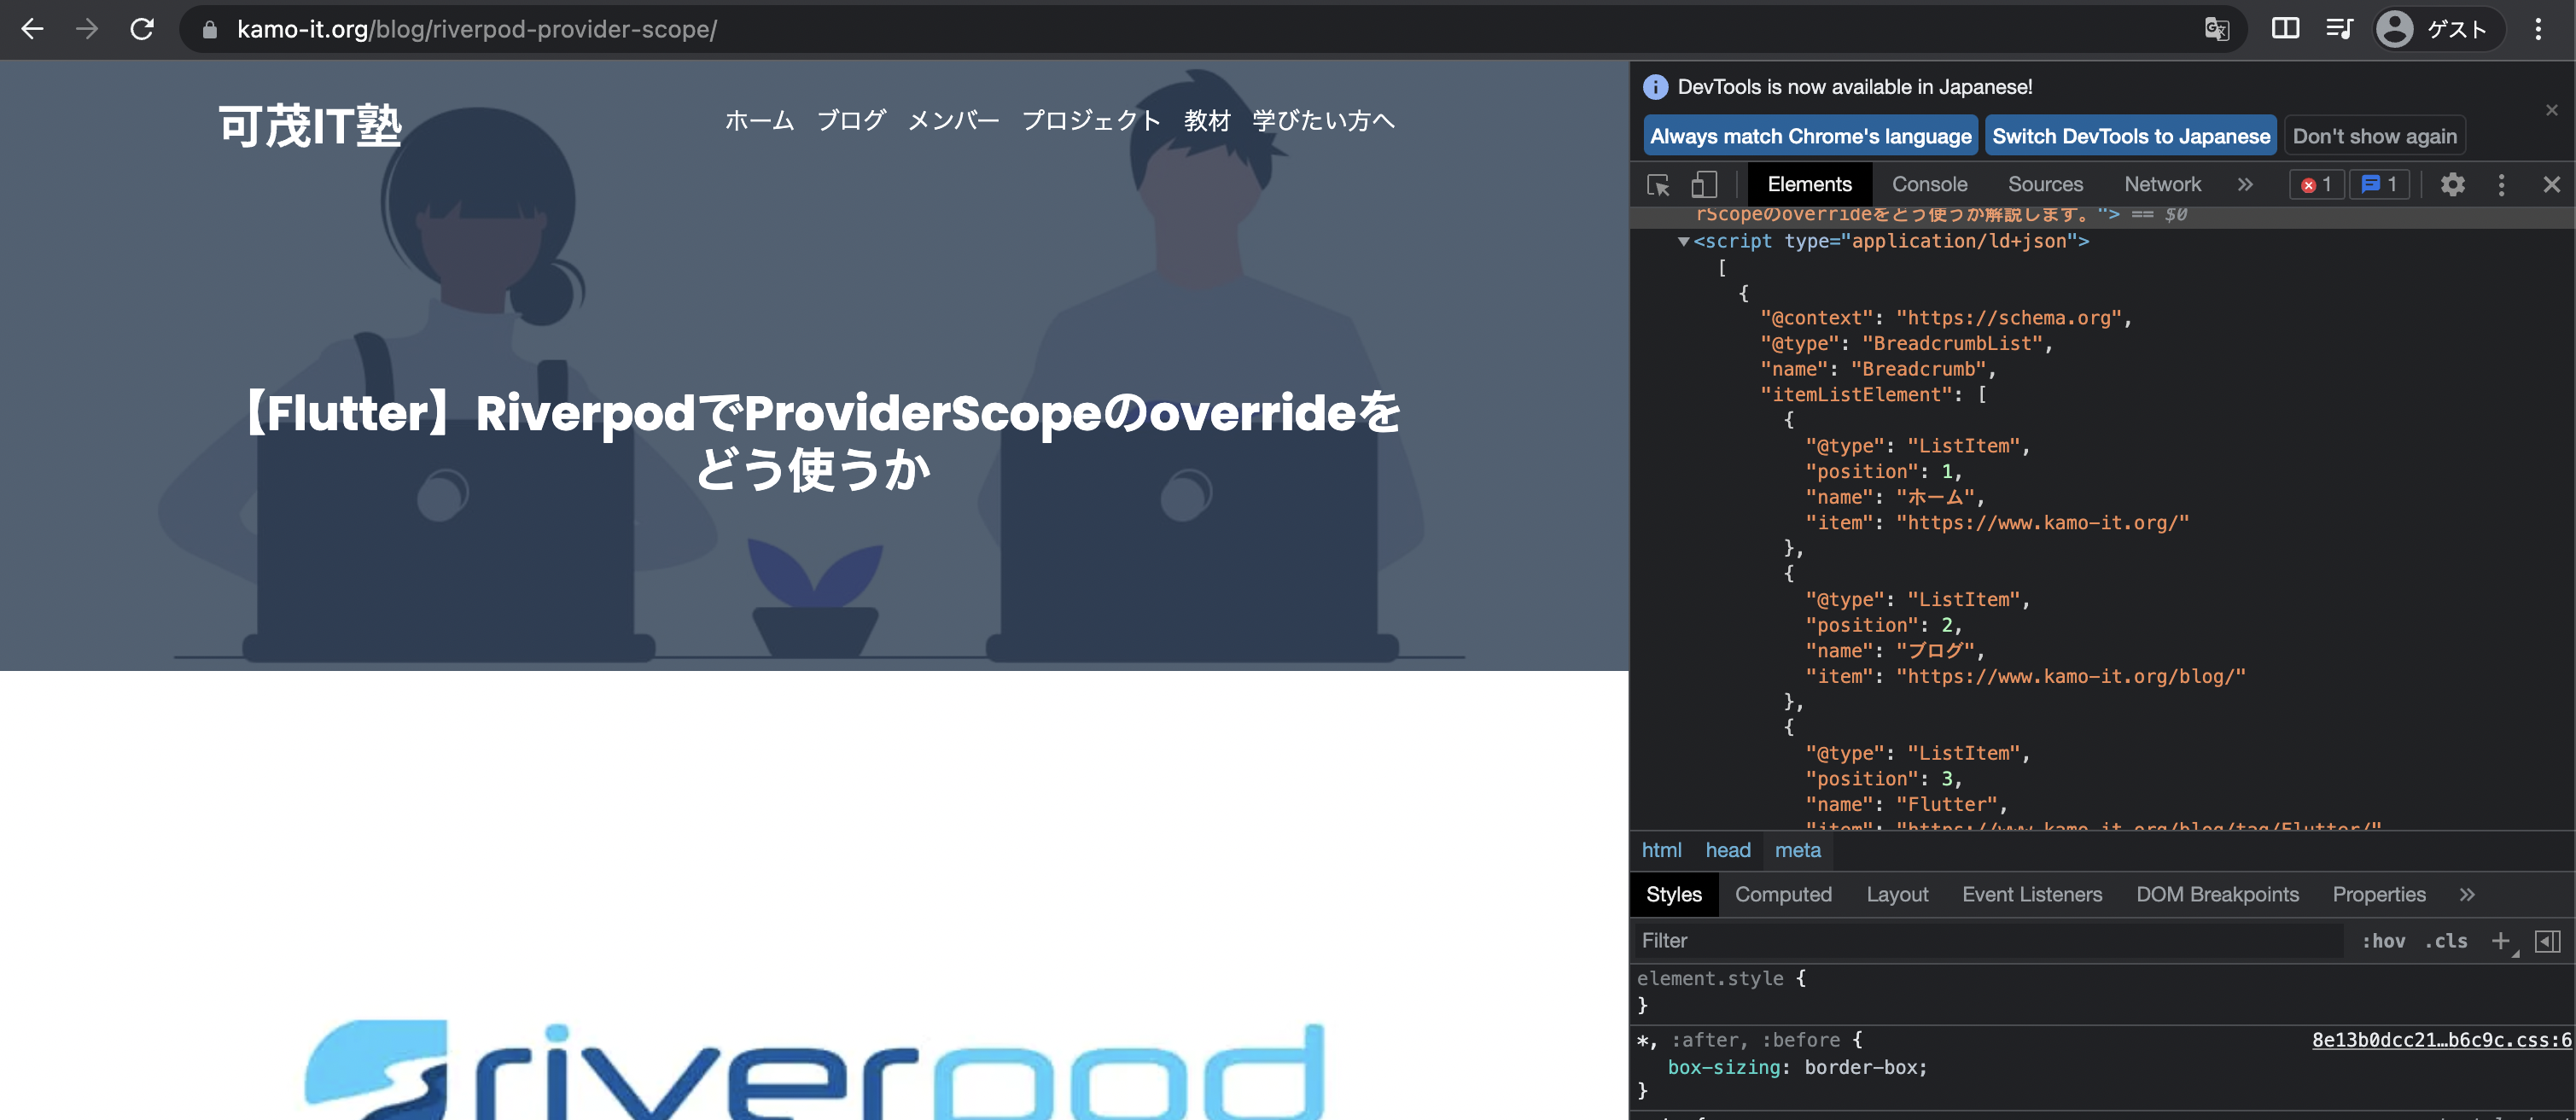Toggle :hov pseudo-class states
The width and height of the screenshot is (2576, 1120).
[2382, 939]
